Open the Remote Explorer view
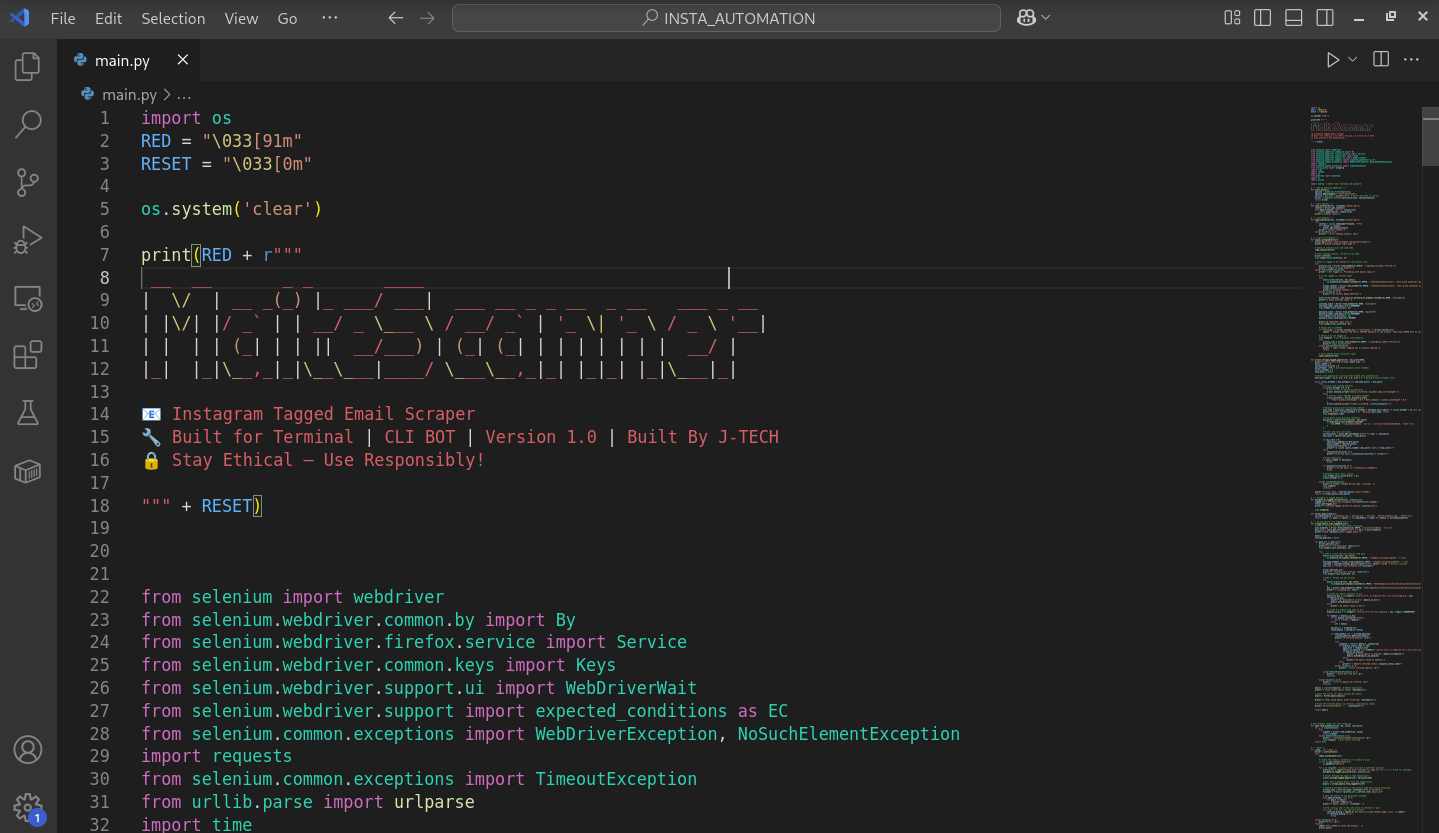 tap(28, 298)
